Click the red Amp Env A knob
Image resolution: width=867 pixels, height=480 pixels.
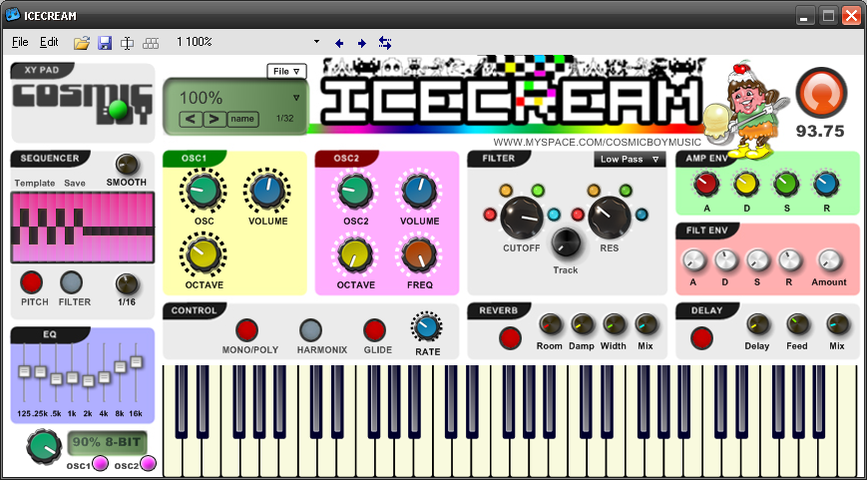(x=706, y=185)
